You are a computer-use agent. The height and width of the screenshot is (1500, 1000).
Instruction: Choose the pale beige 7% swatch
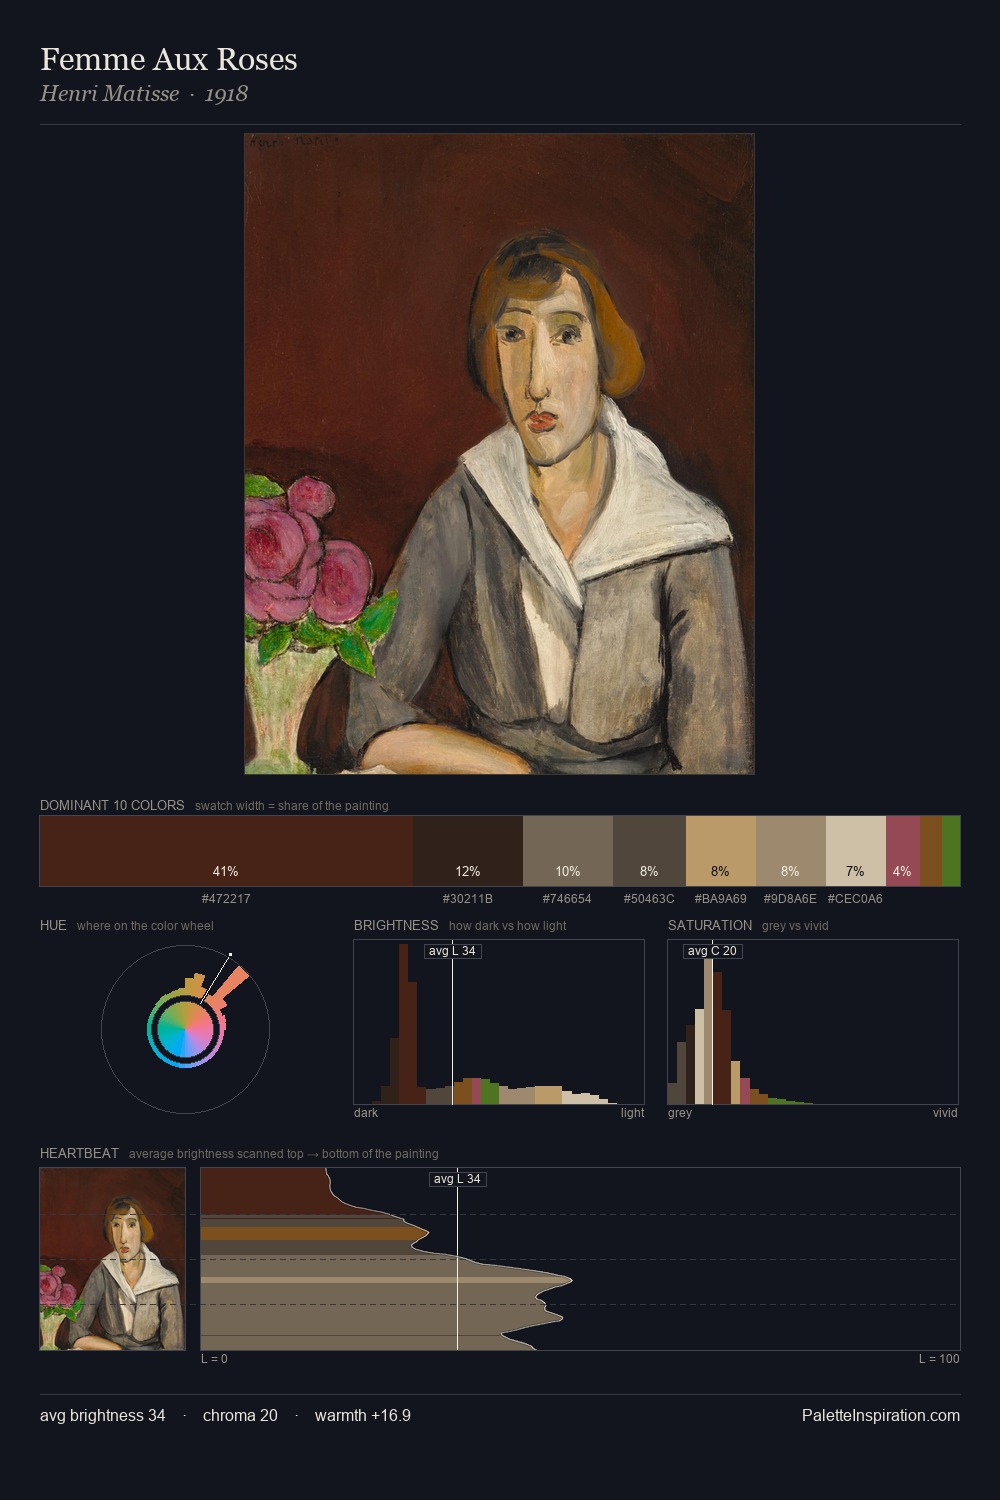pos(856,851)
